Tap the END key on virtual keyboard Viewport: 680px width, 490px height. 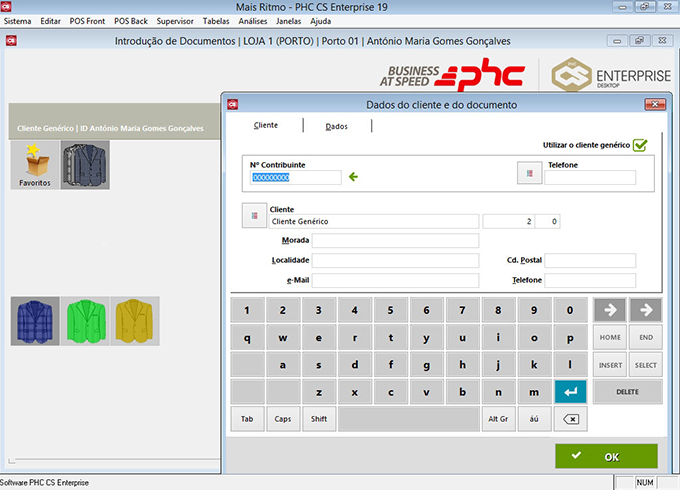tap(646, 337)
